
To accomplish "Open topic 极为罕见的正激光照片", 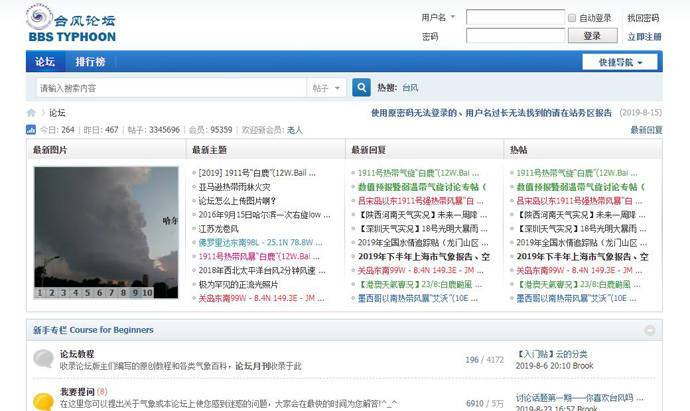I will pos(238,285).
